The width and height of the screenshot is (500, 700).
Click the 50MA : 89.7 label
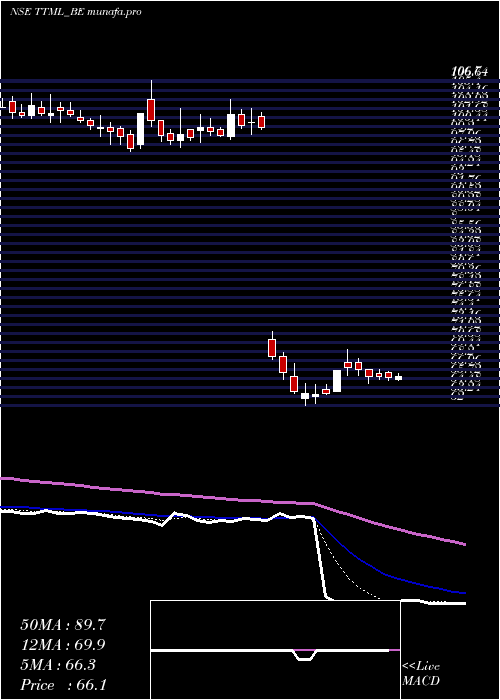click(x=63, y=625)
